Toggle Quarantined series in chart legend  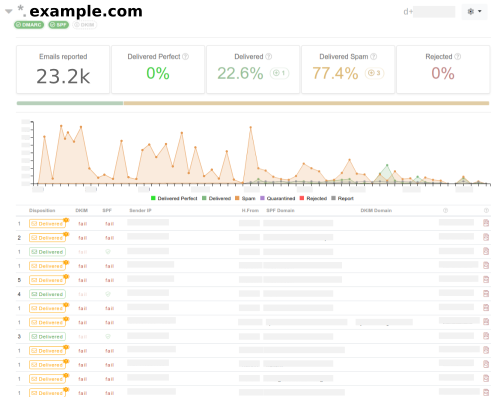point(278,198)
